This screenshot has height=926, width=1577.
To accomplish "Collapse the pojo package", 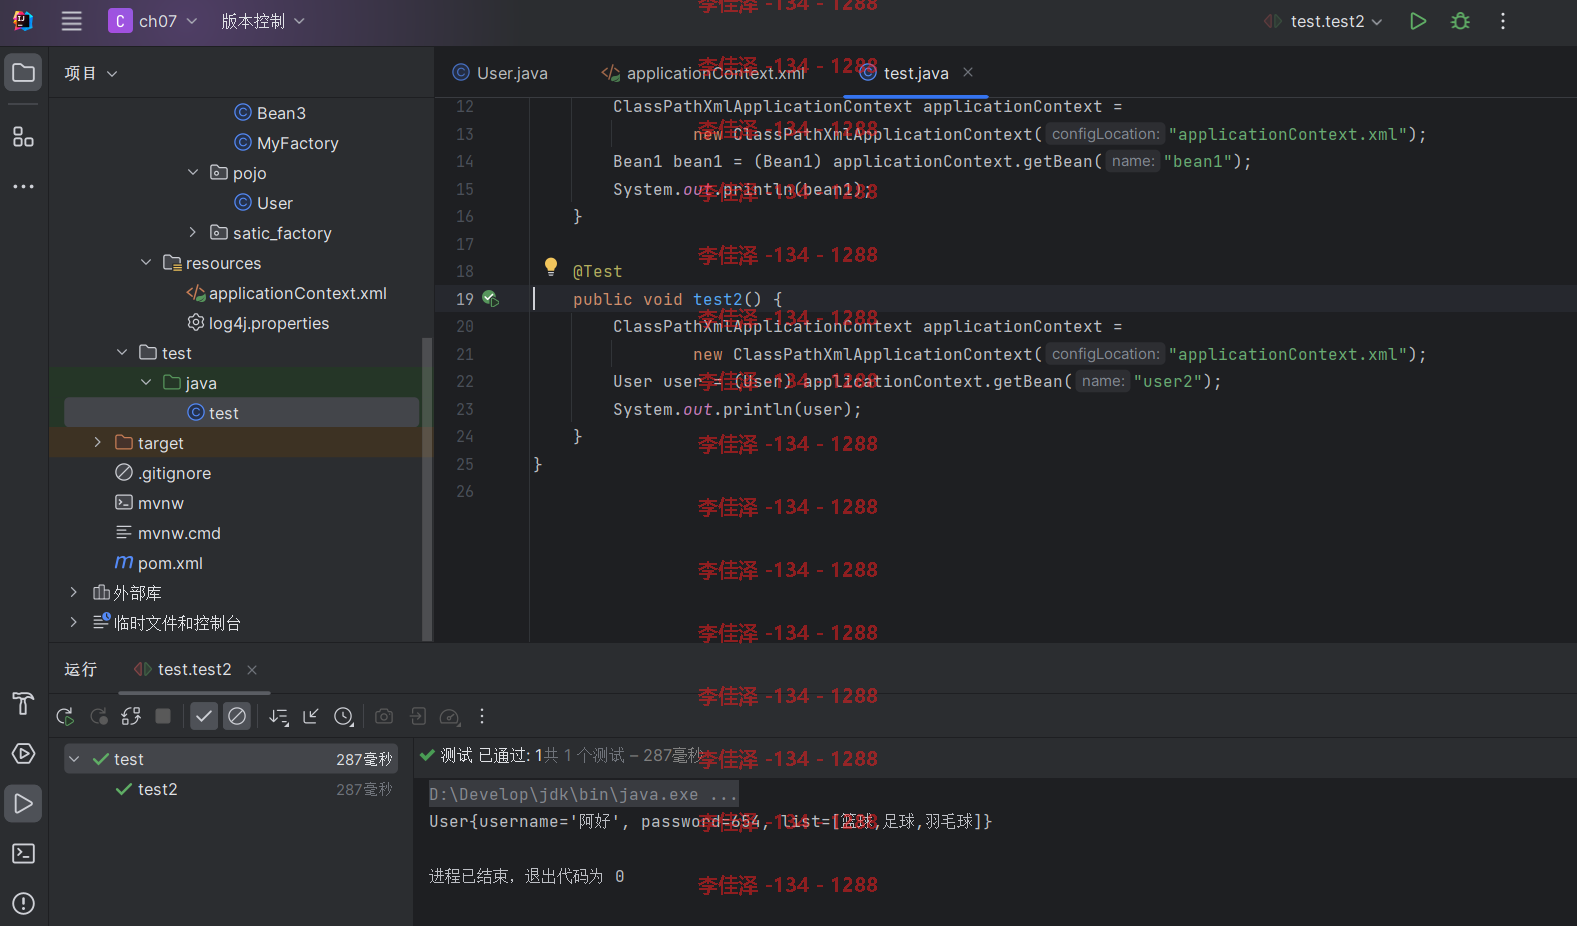I will click(x=193, y=172).
